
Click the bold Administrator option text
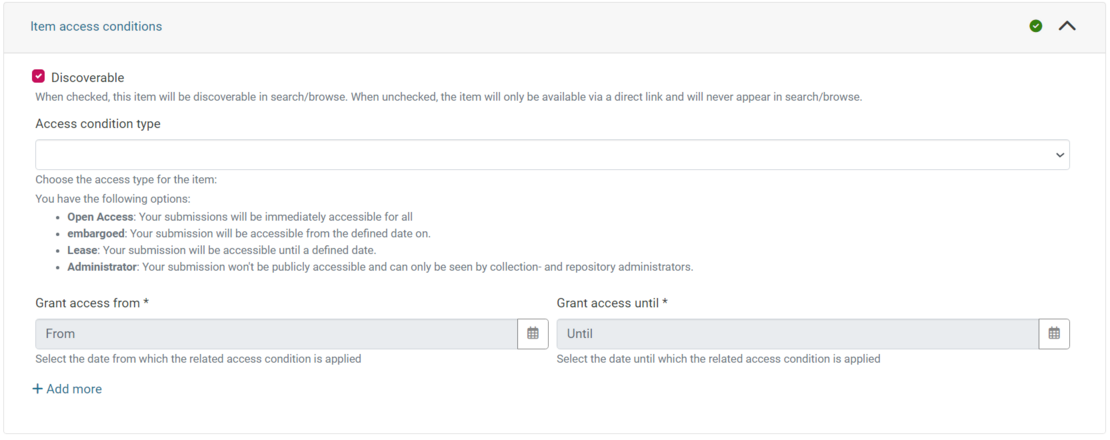coord(103,267)
